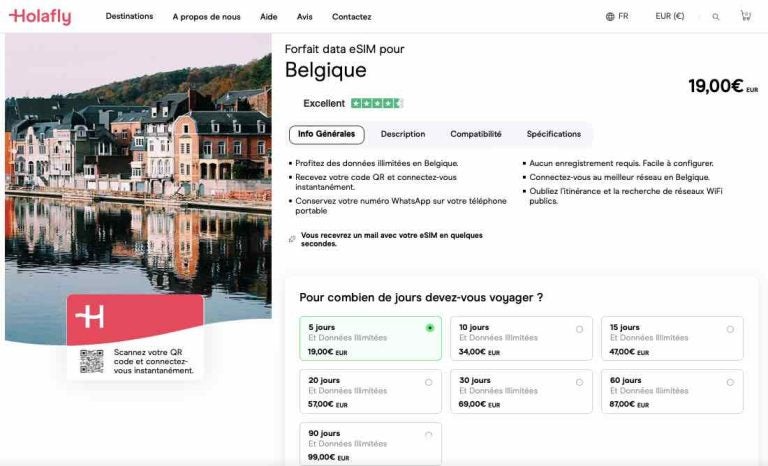Go to the Aide page
768x466 pixels.
pos(269,17)
